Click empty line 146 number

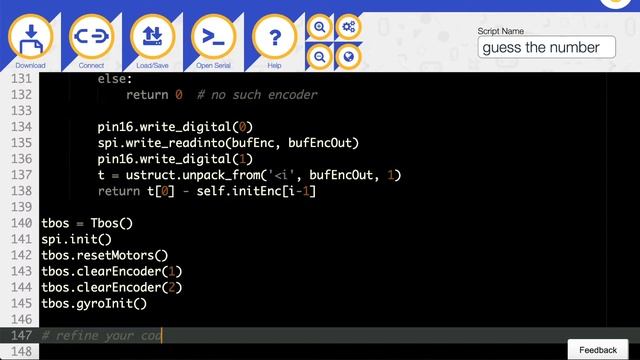21,320
